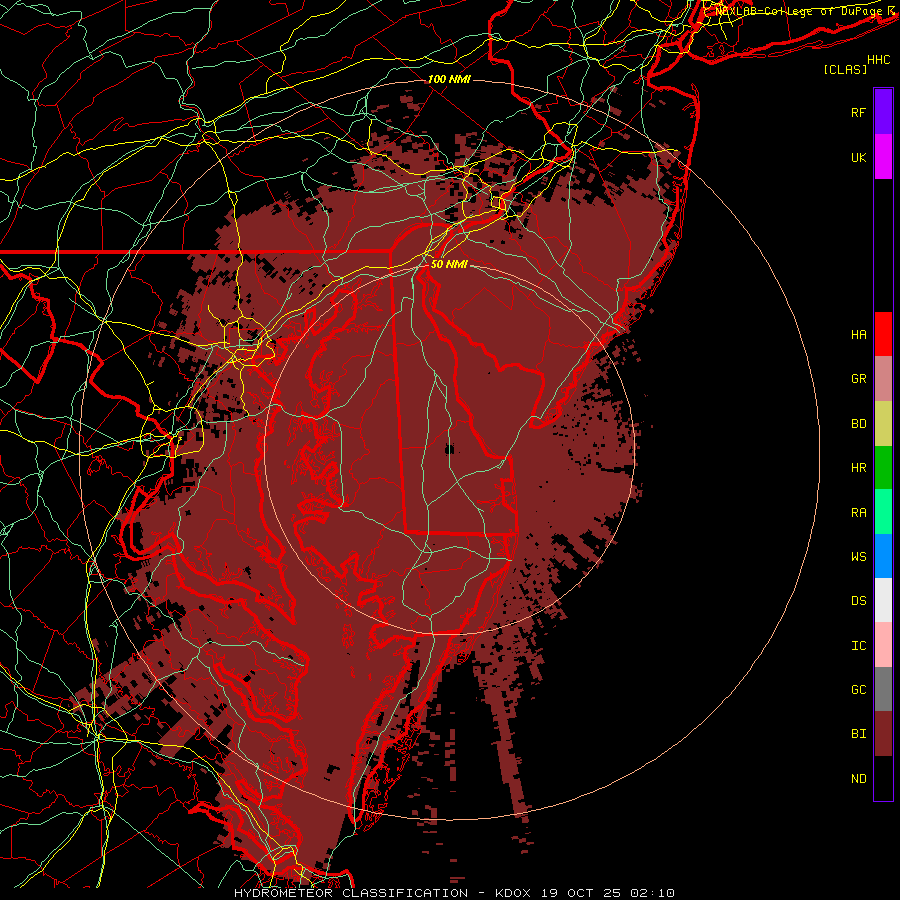Click the ND black legend swatch
This screenshot has width=900, height=900.
(883, 778)
